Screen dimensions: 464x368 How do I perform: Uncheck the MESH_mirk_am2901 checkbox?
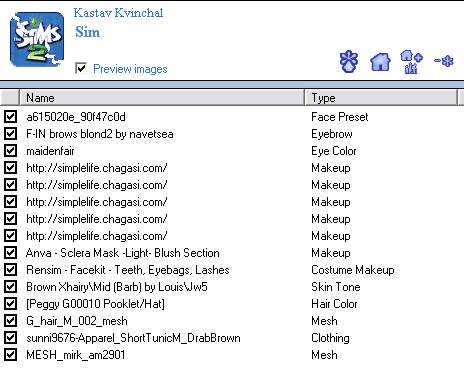(x=10, y=355)
